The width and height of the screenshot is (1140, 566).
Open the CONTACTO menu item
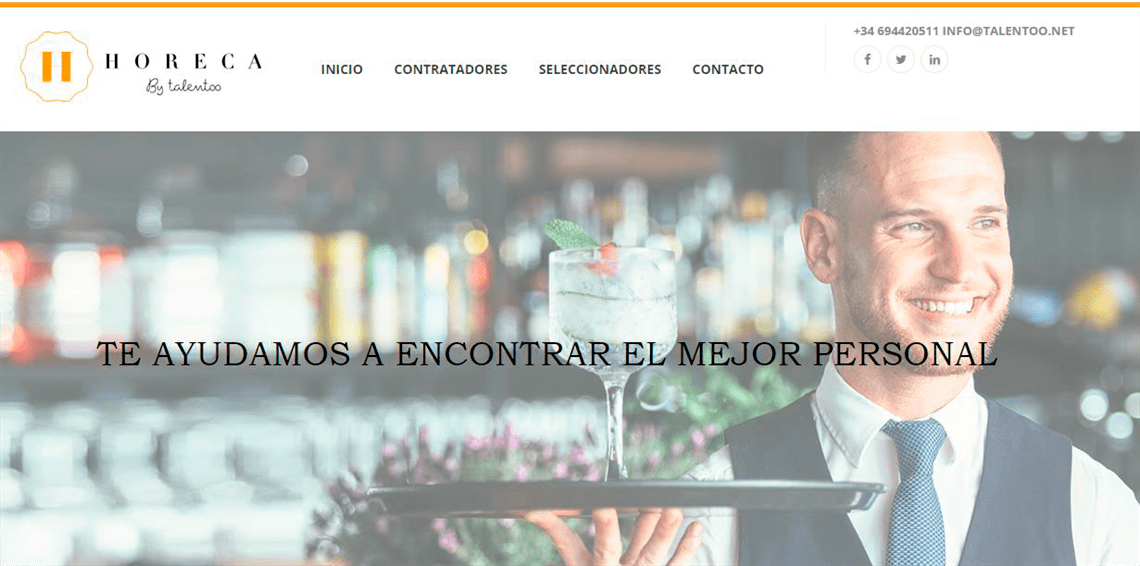pyautogui.click(x=728, y=70)
